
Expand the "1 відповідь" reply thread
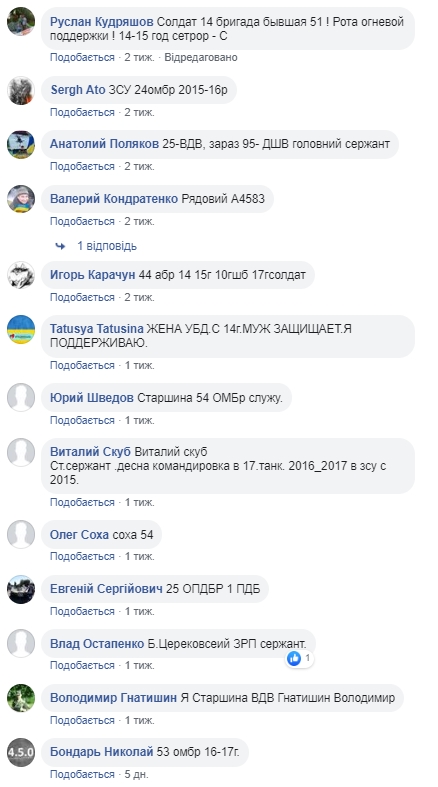(x=106, y=246)
